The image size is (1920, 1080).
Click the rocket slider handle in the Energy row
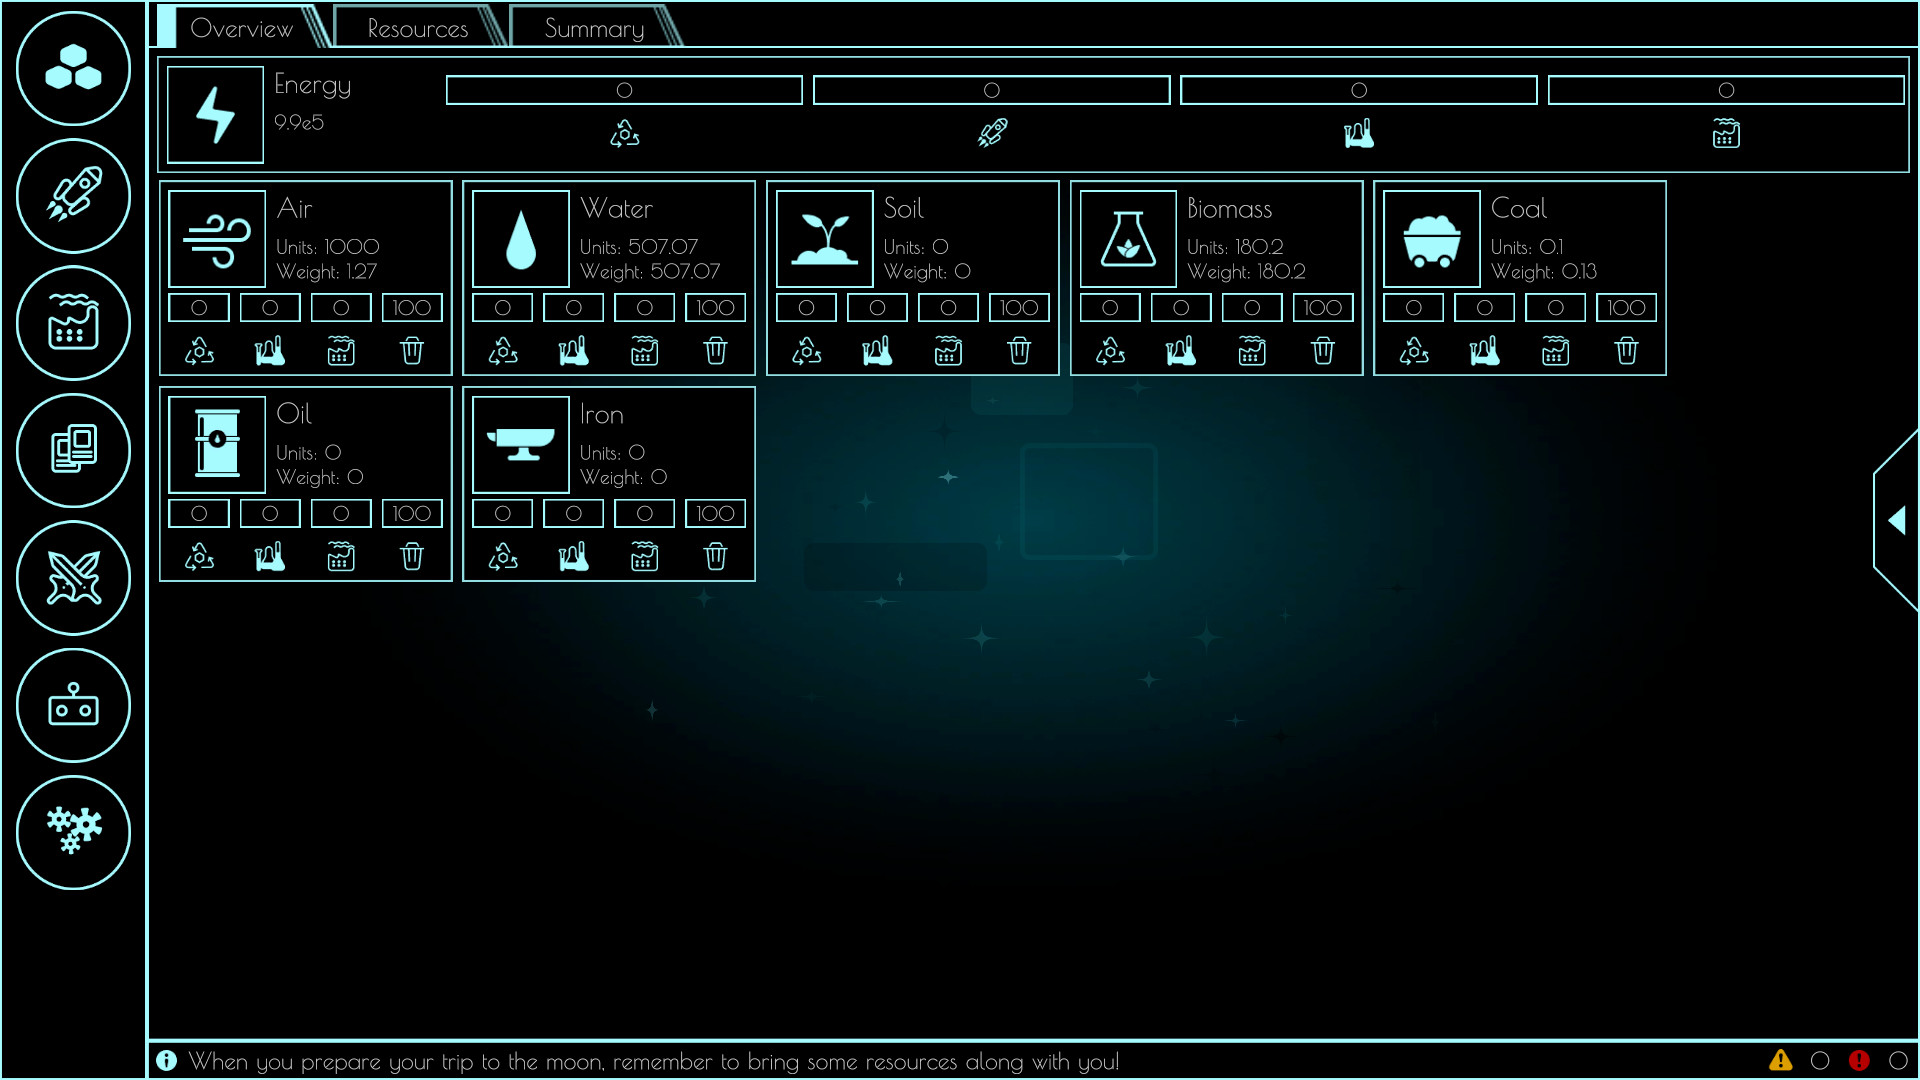[991, 90]
